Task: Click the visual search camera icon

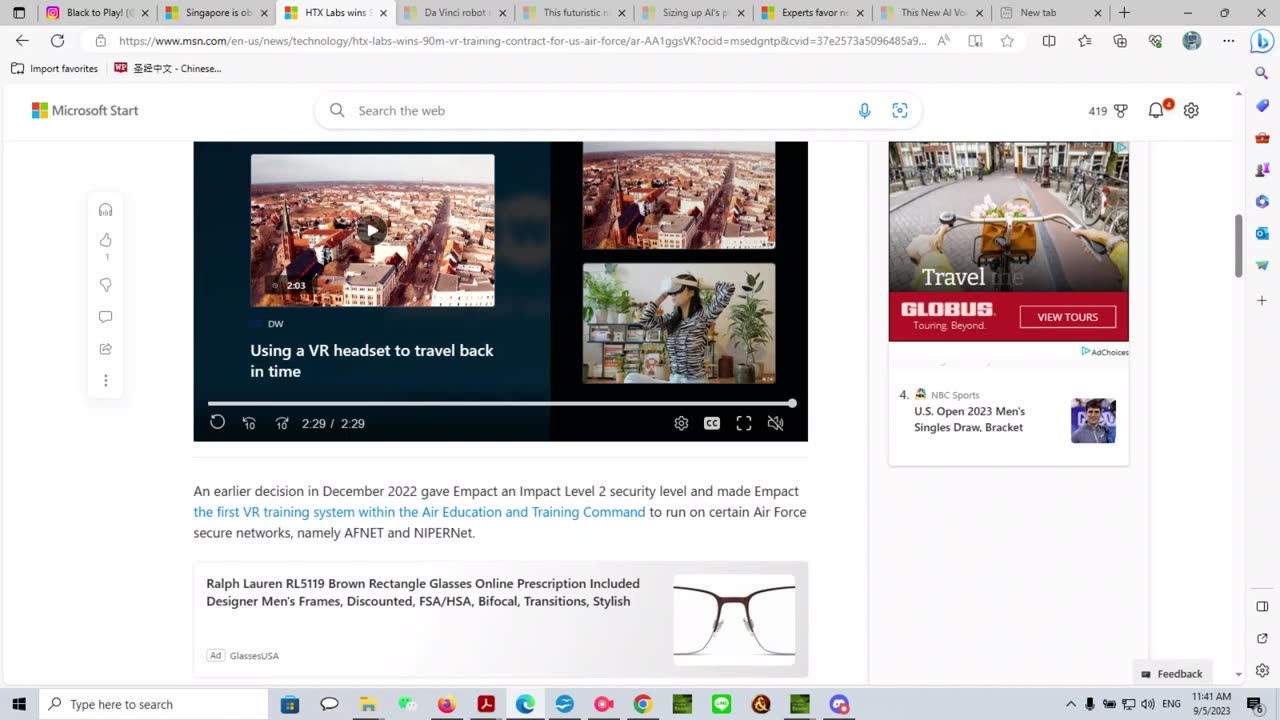Action: coord(900,111)
